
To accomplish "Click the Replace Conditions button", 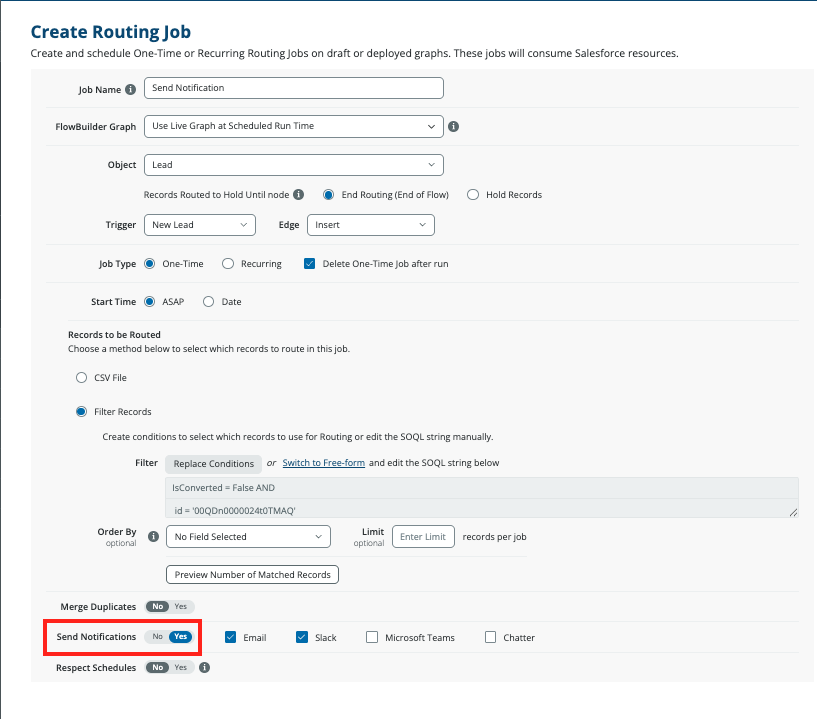I will [x=214, y=464].
